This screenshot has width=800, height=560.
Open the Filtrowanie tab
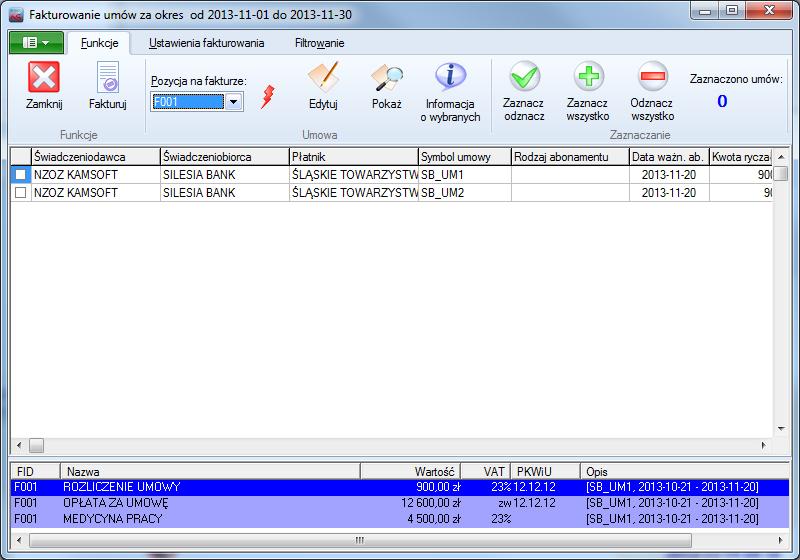(x=319, y=43)
